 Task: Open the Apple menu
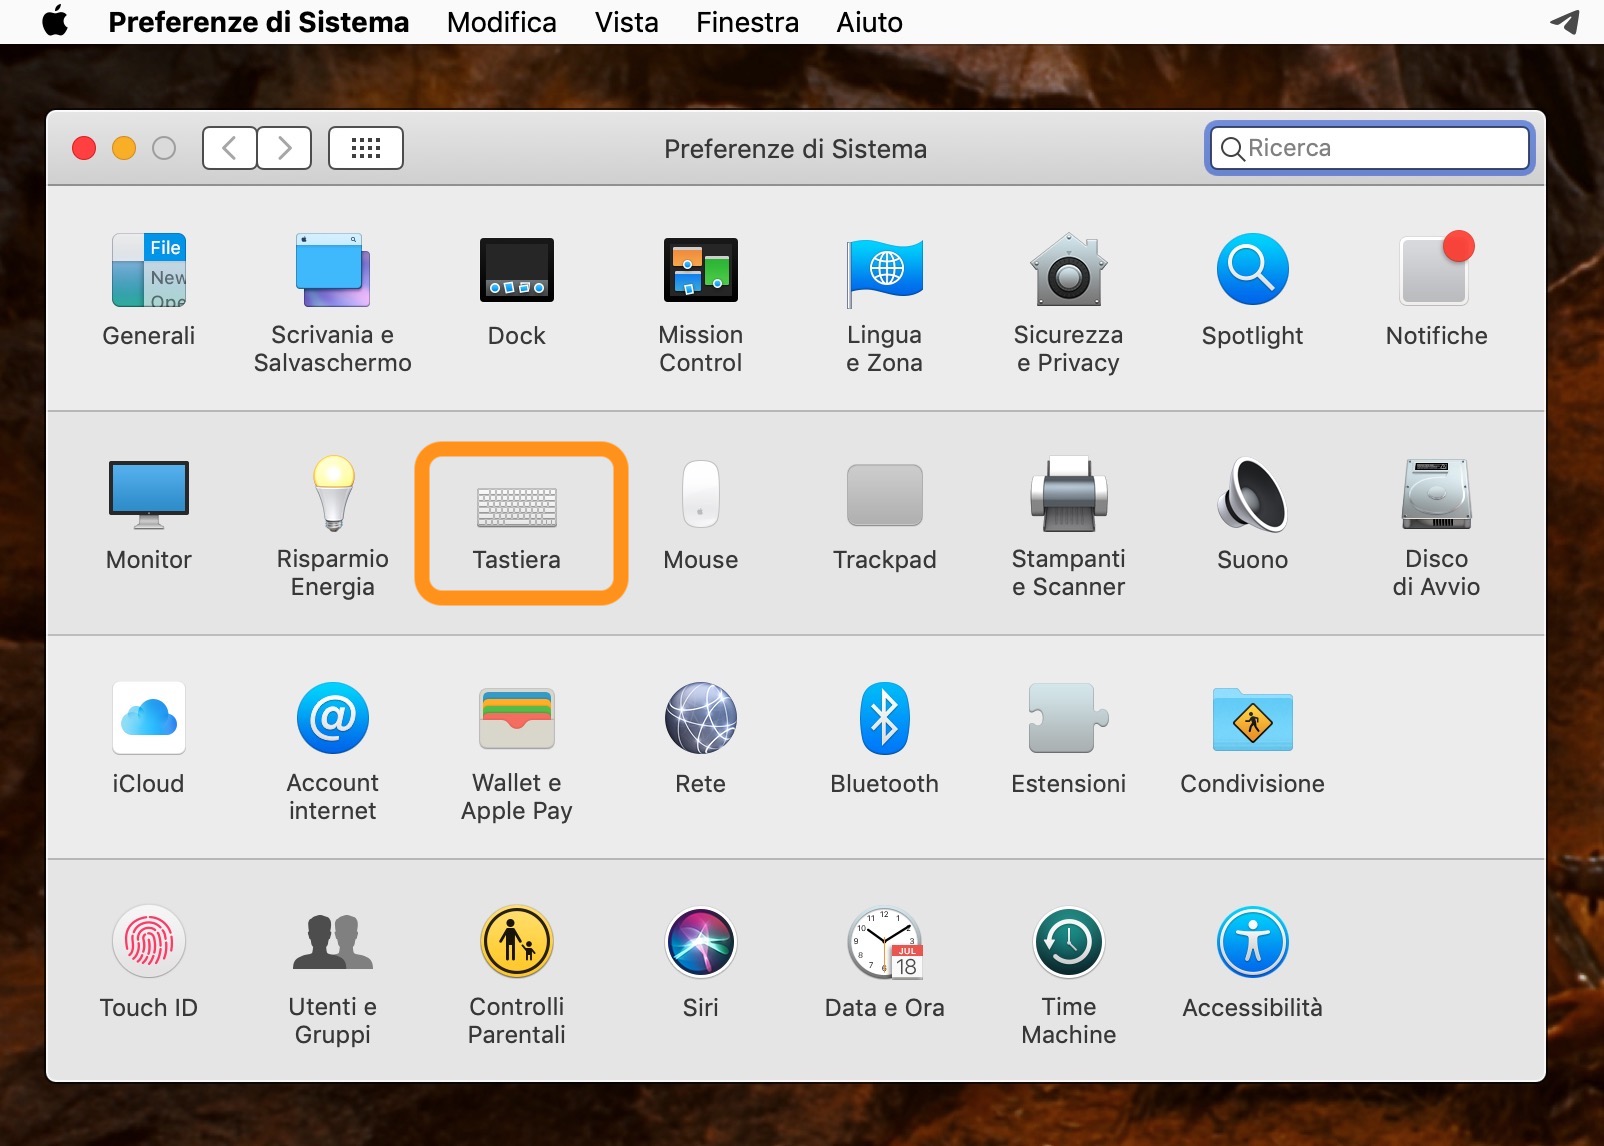coord(56,21)
